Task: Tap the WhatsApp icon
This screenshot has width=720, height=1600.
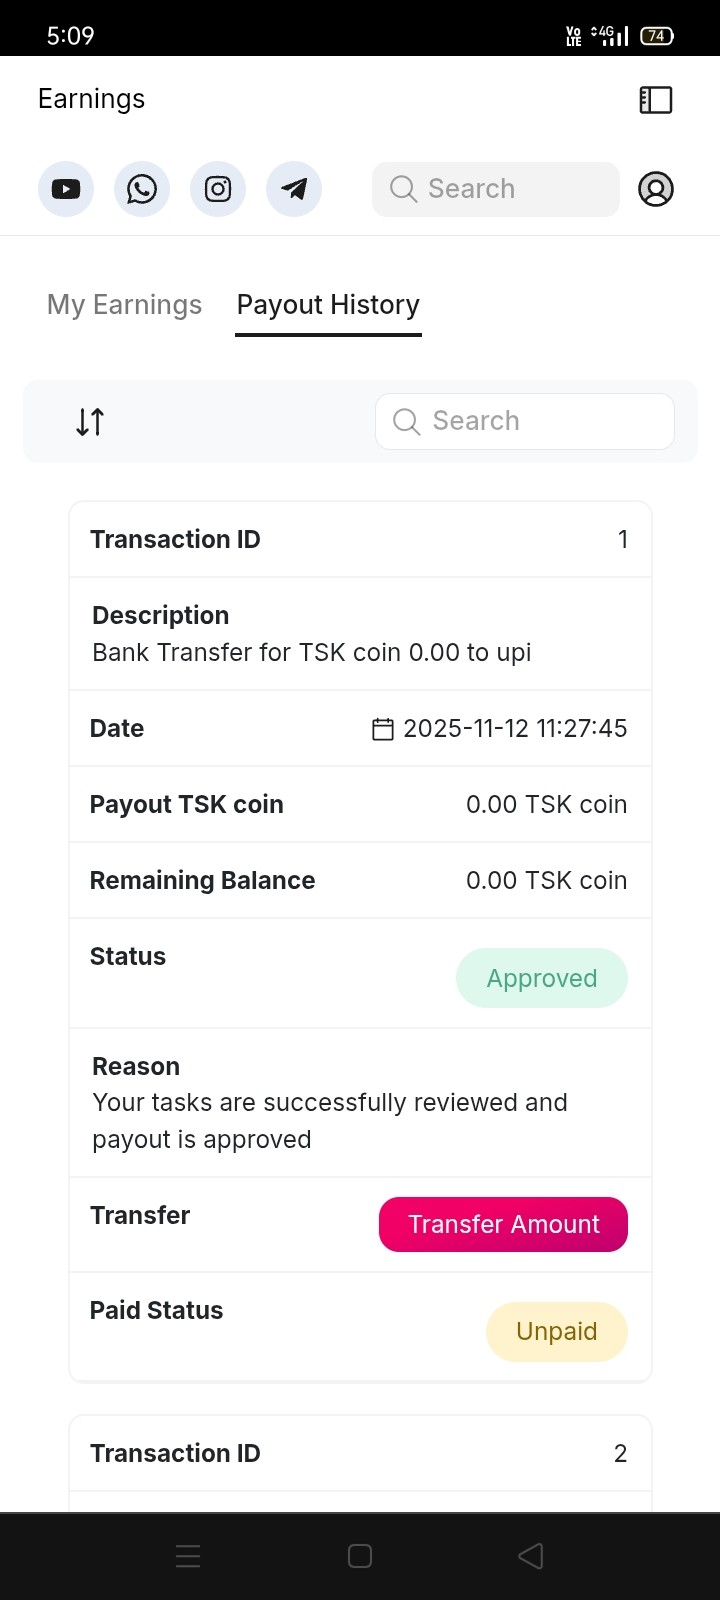Action: [142, 189]
